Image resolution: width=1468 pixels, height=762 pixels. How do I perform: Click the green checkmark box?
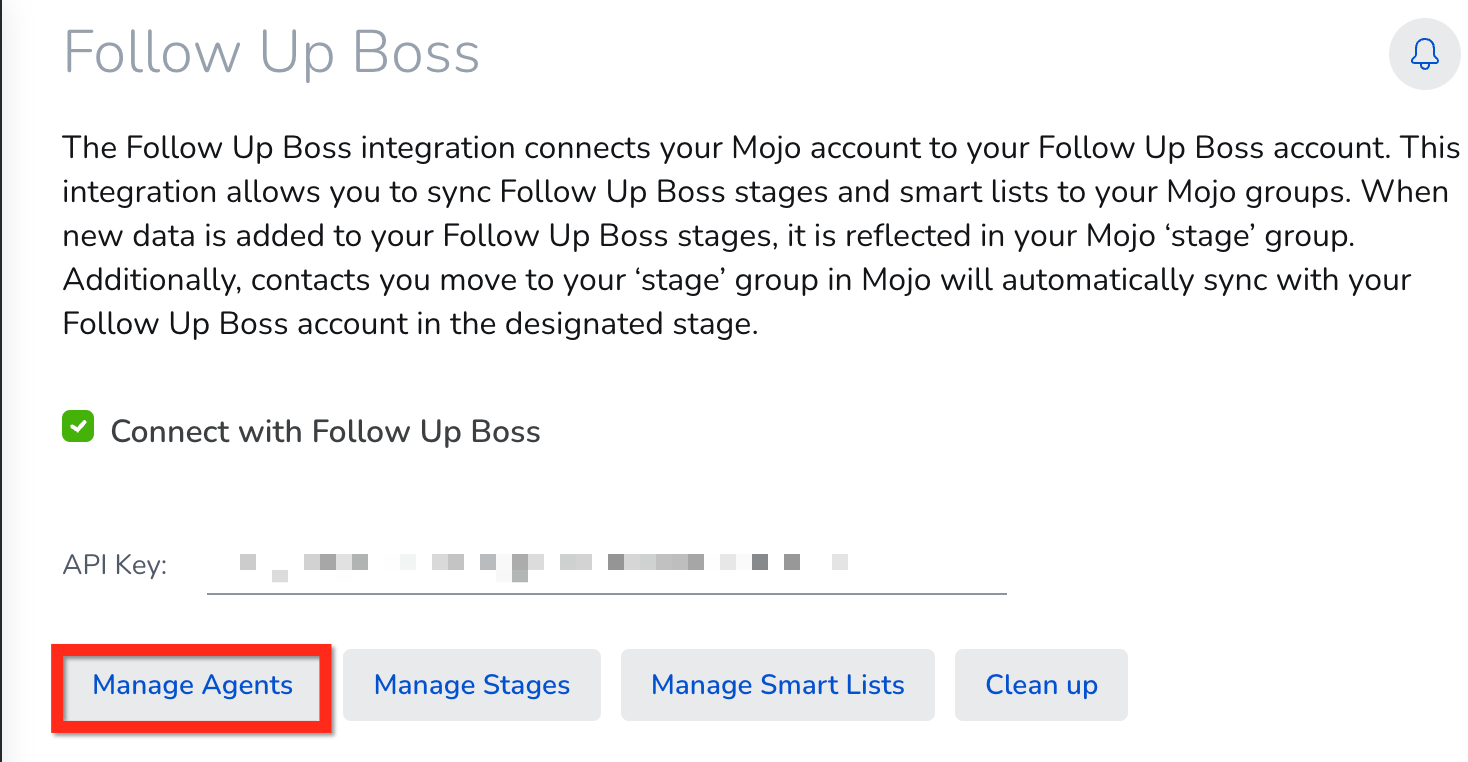tap(78, 428)
